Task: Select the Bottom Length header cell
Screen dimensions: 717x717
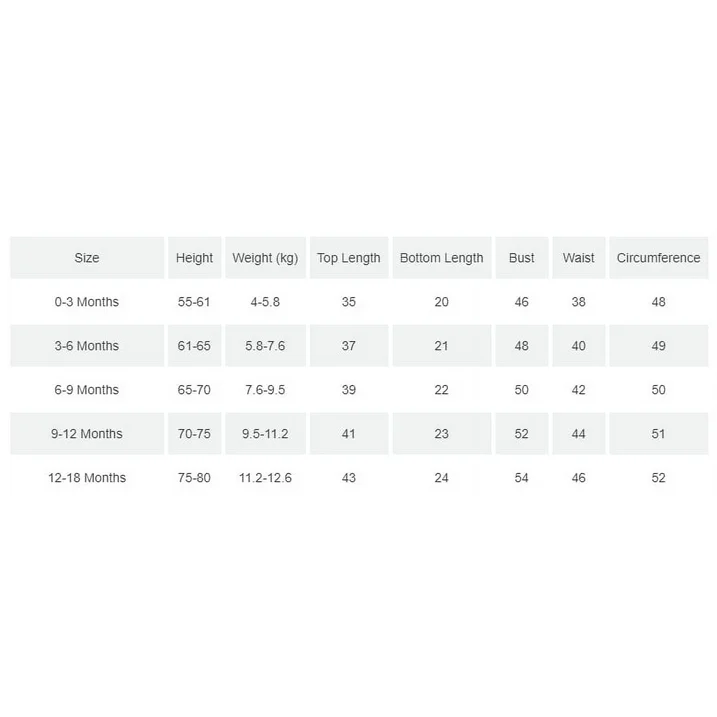Action: [441, 258]
